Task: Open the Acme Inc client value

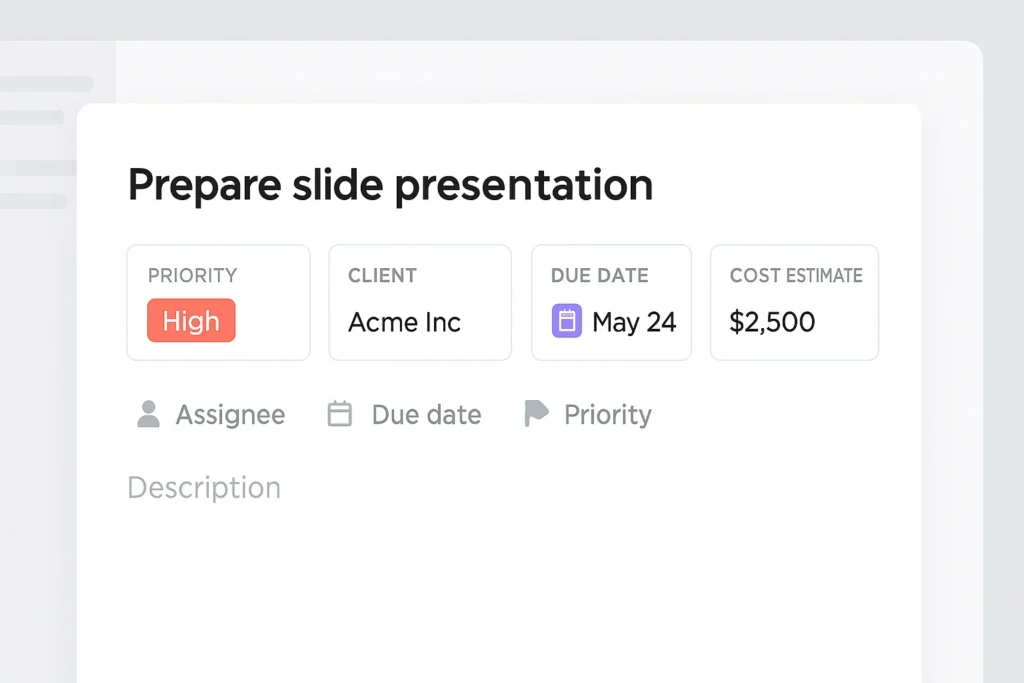Action: click(x=404, y=322)
